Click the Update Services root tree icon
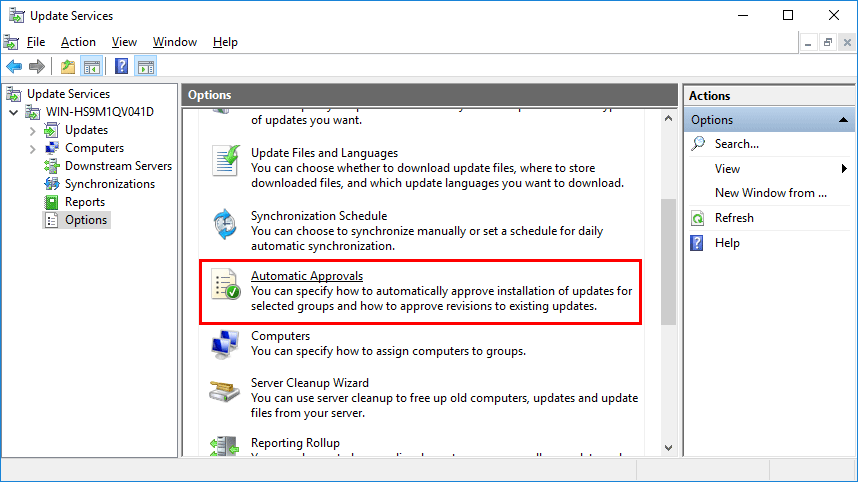The height and width of the screenshot is (482, 858). click(x=14, y=94)
